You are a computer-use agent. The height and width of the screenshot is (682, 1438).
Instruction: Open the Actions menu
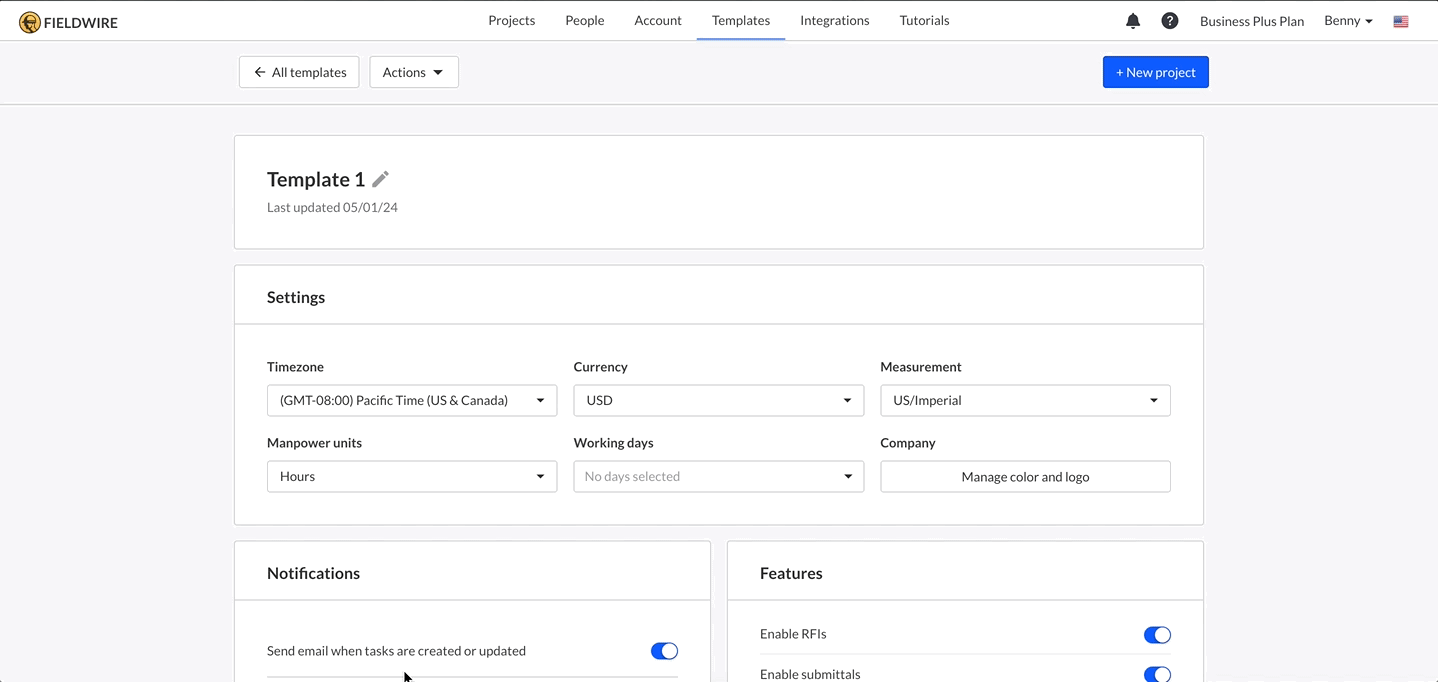tap(413, 71)
